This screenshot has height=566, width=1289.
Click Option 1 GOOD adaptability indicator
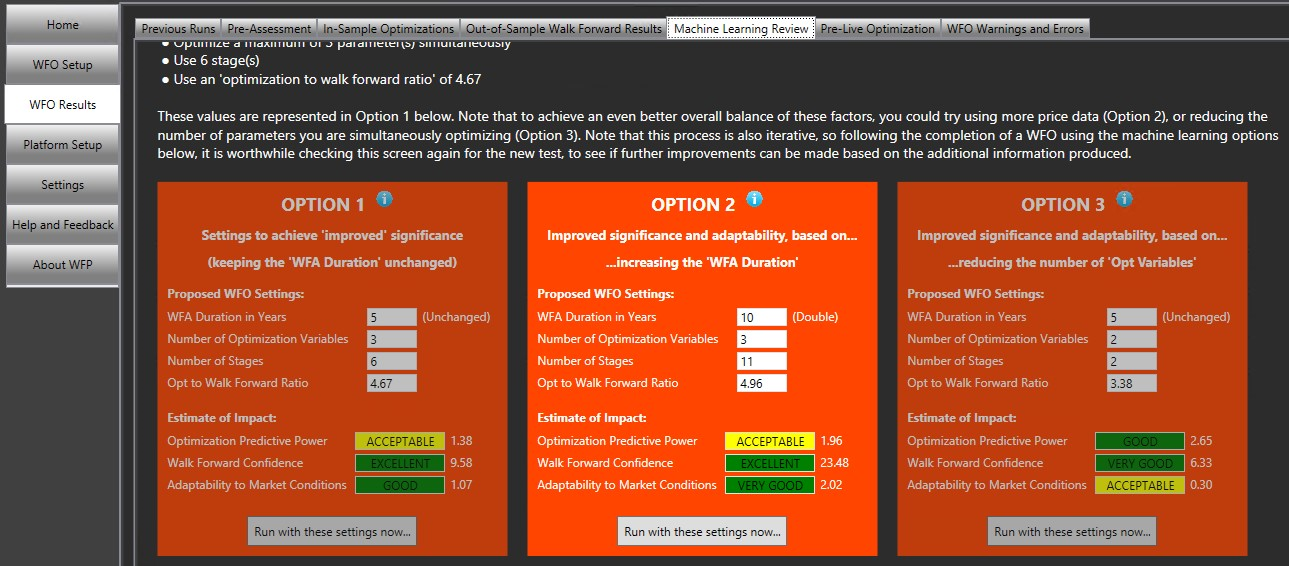coord(400,485)
